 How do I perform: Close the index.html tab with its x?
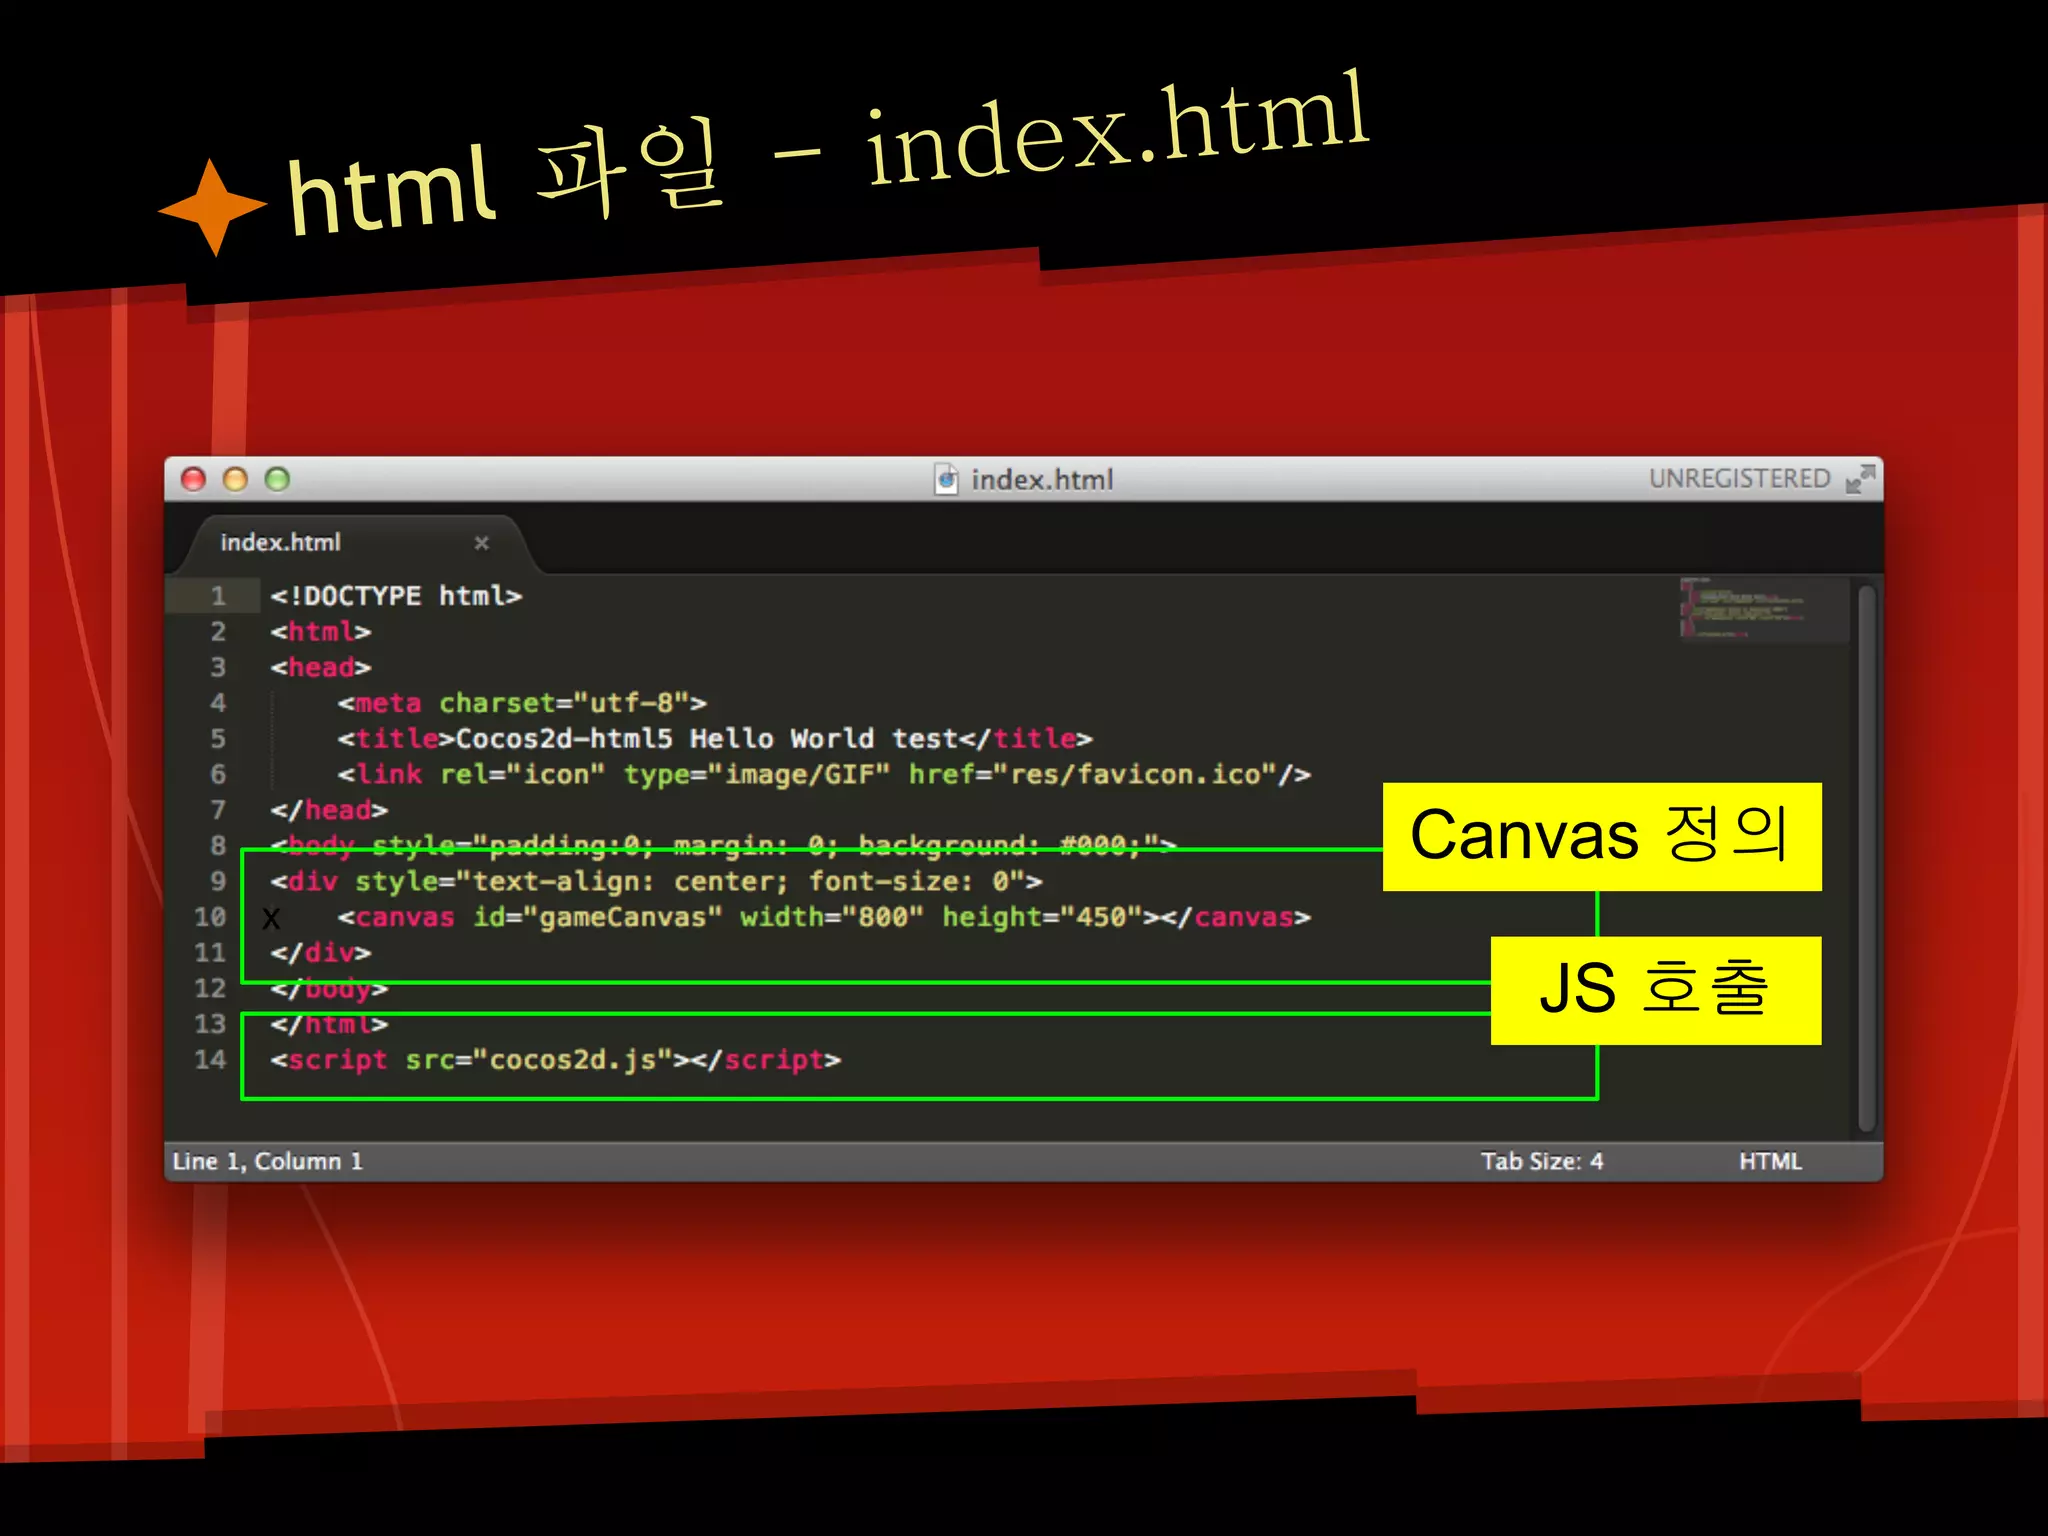pos(481,543)
